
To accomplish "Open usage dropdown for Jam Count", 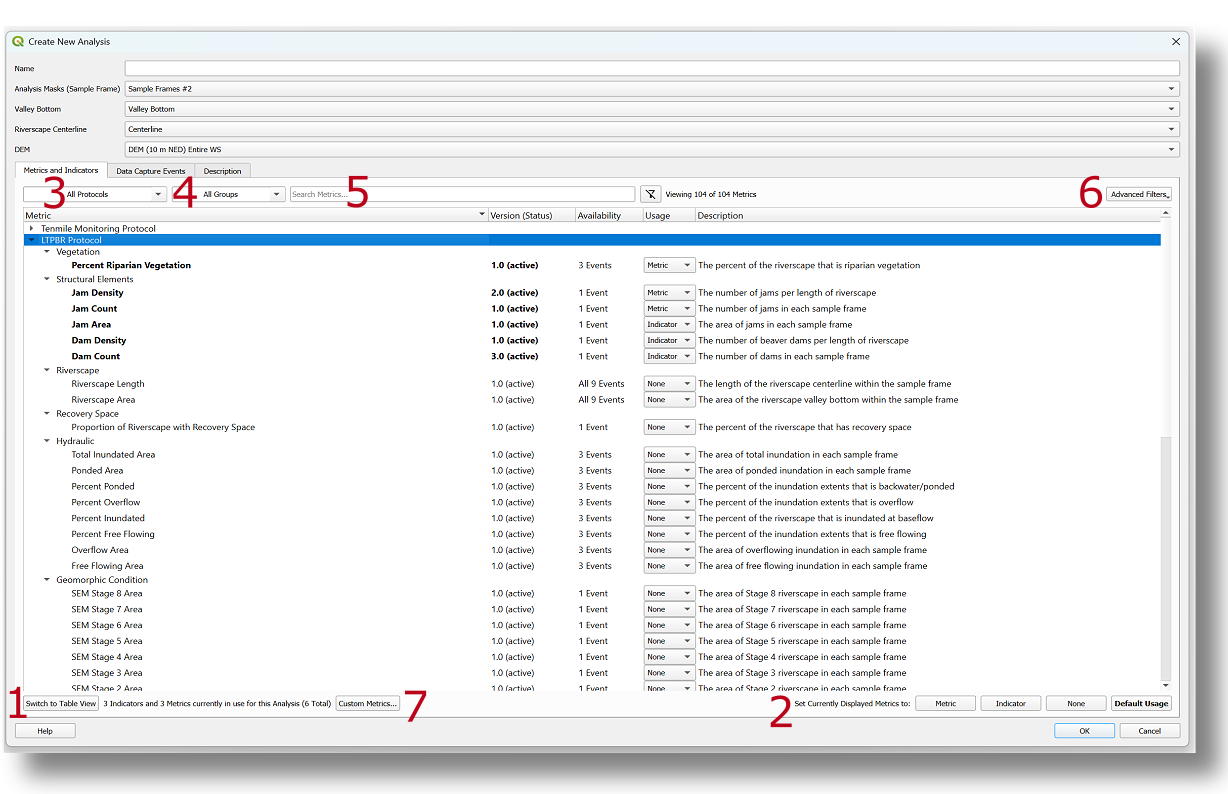I will (x=669, y=309).
